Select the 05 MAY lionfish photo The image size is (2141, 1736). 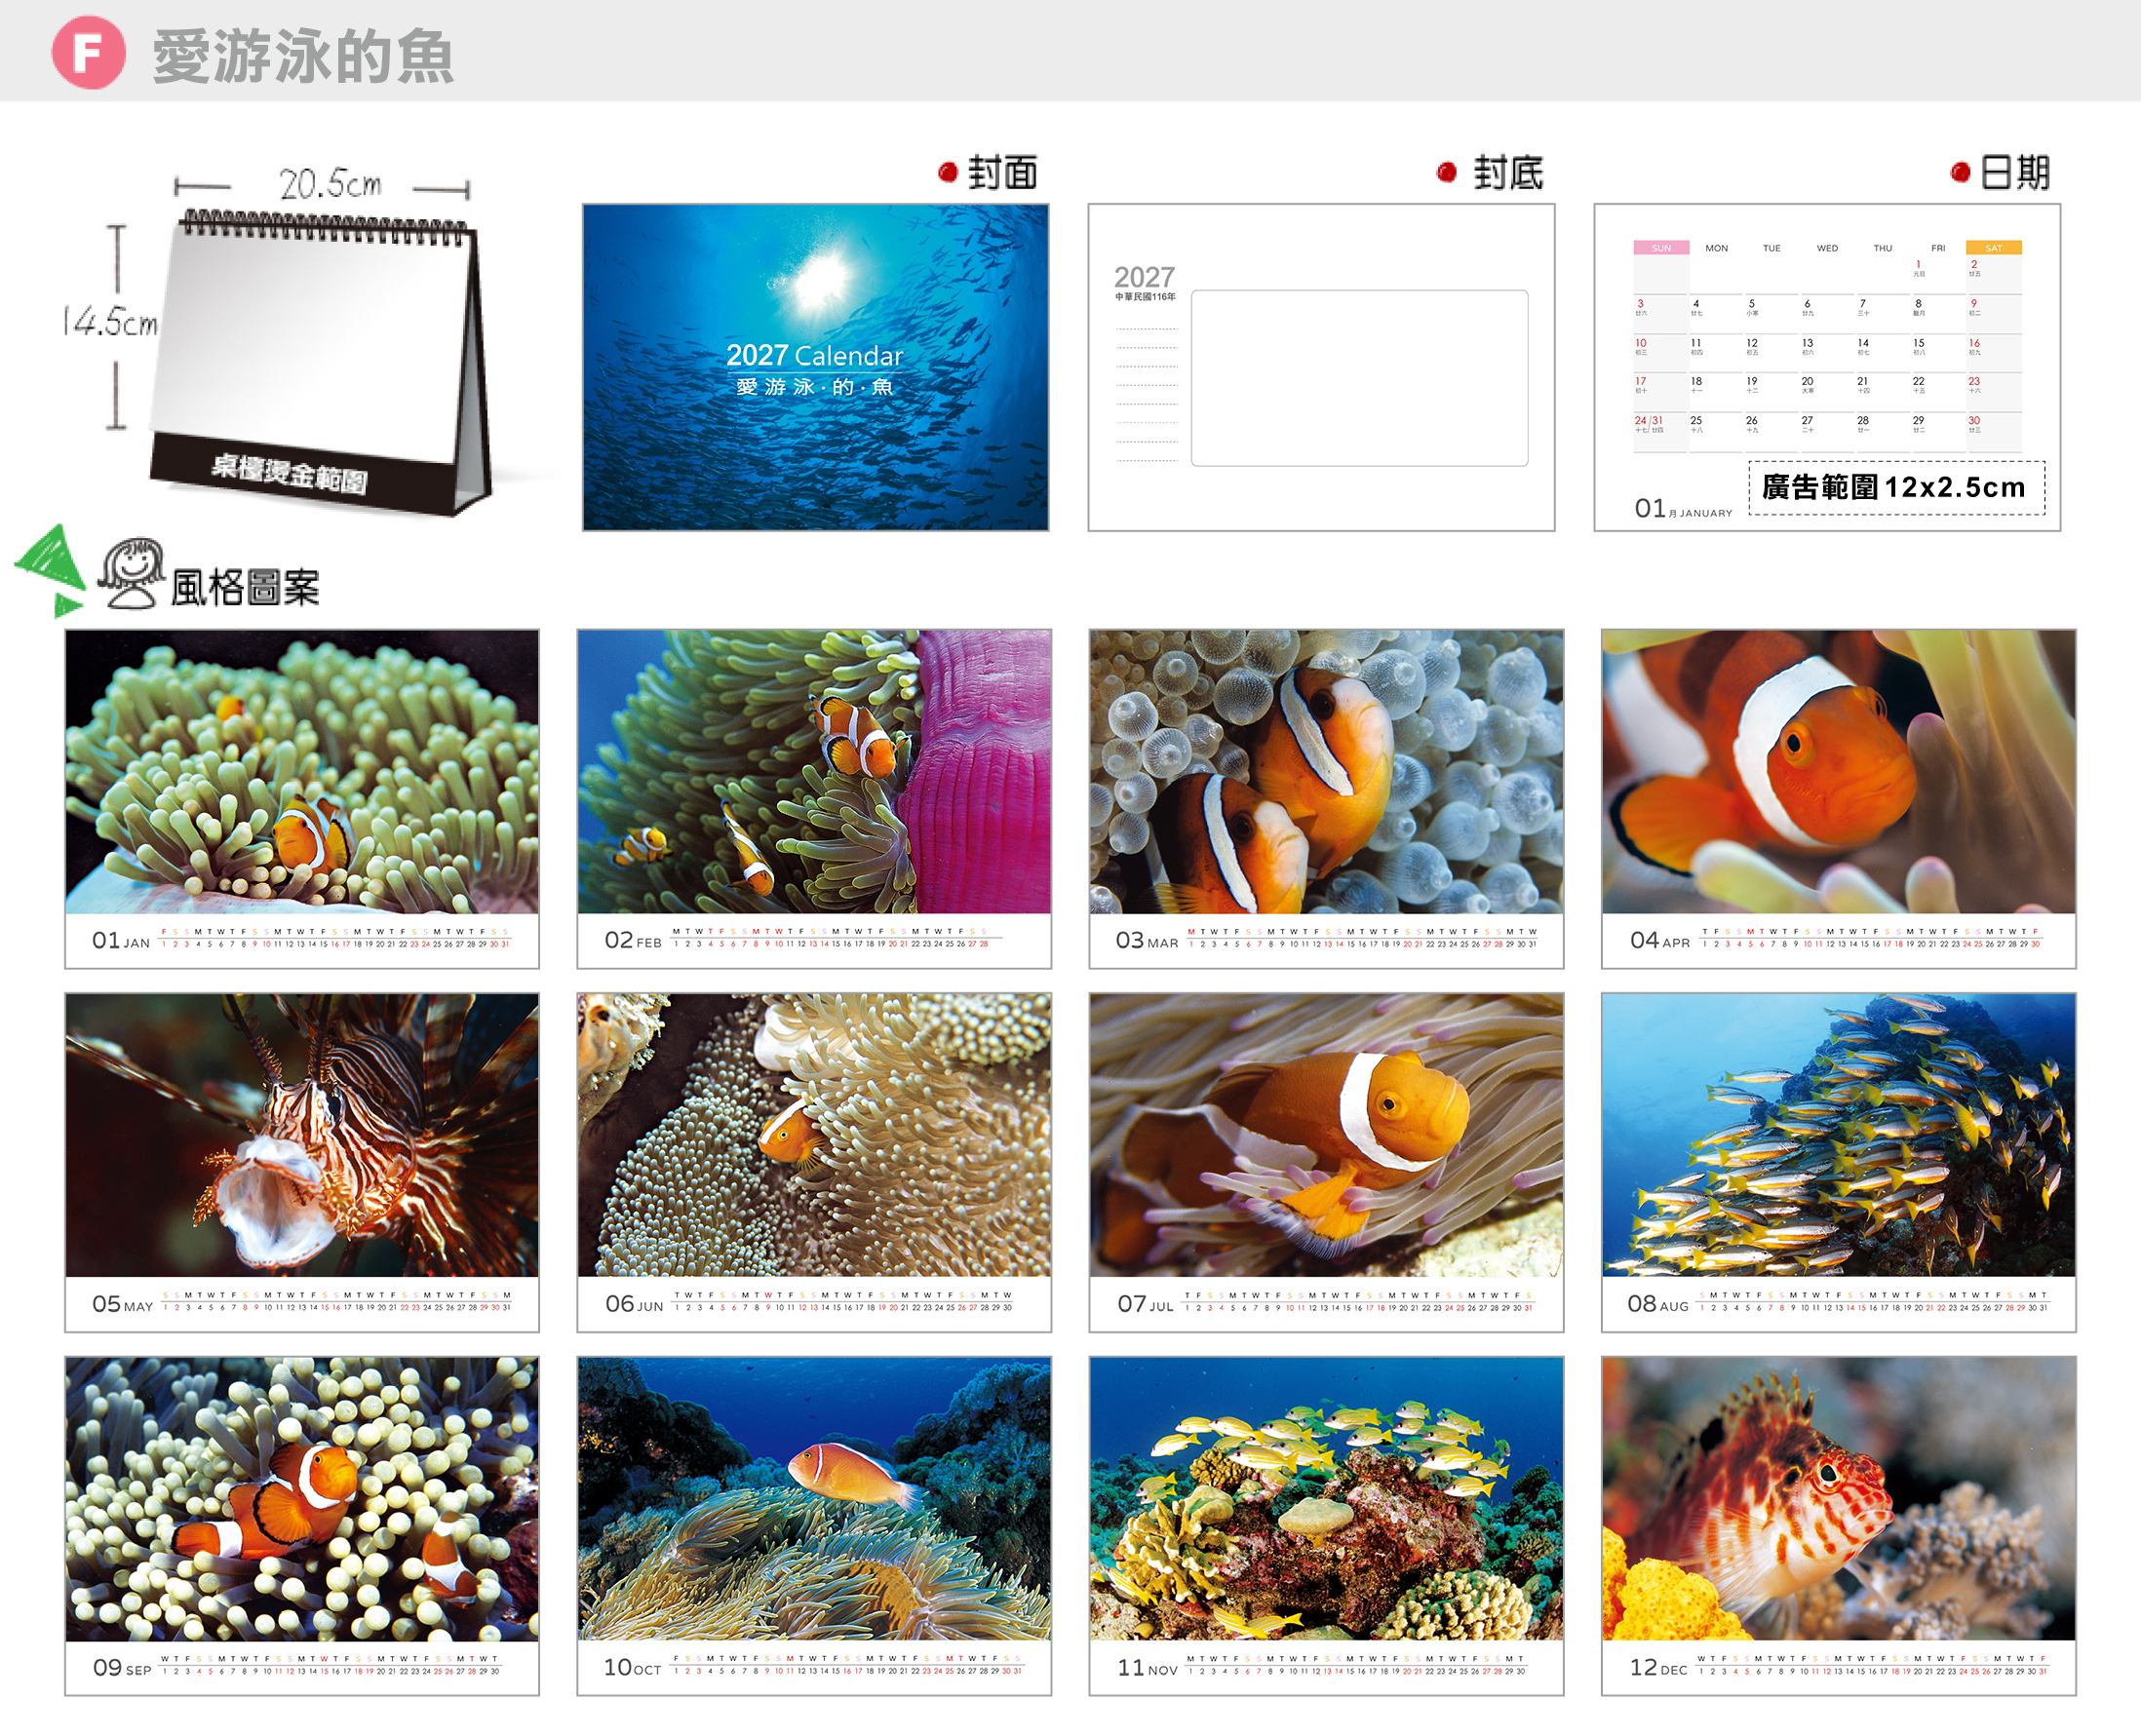(302, 1135)
